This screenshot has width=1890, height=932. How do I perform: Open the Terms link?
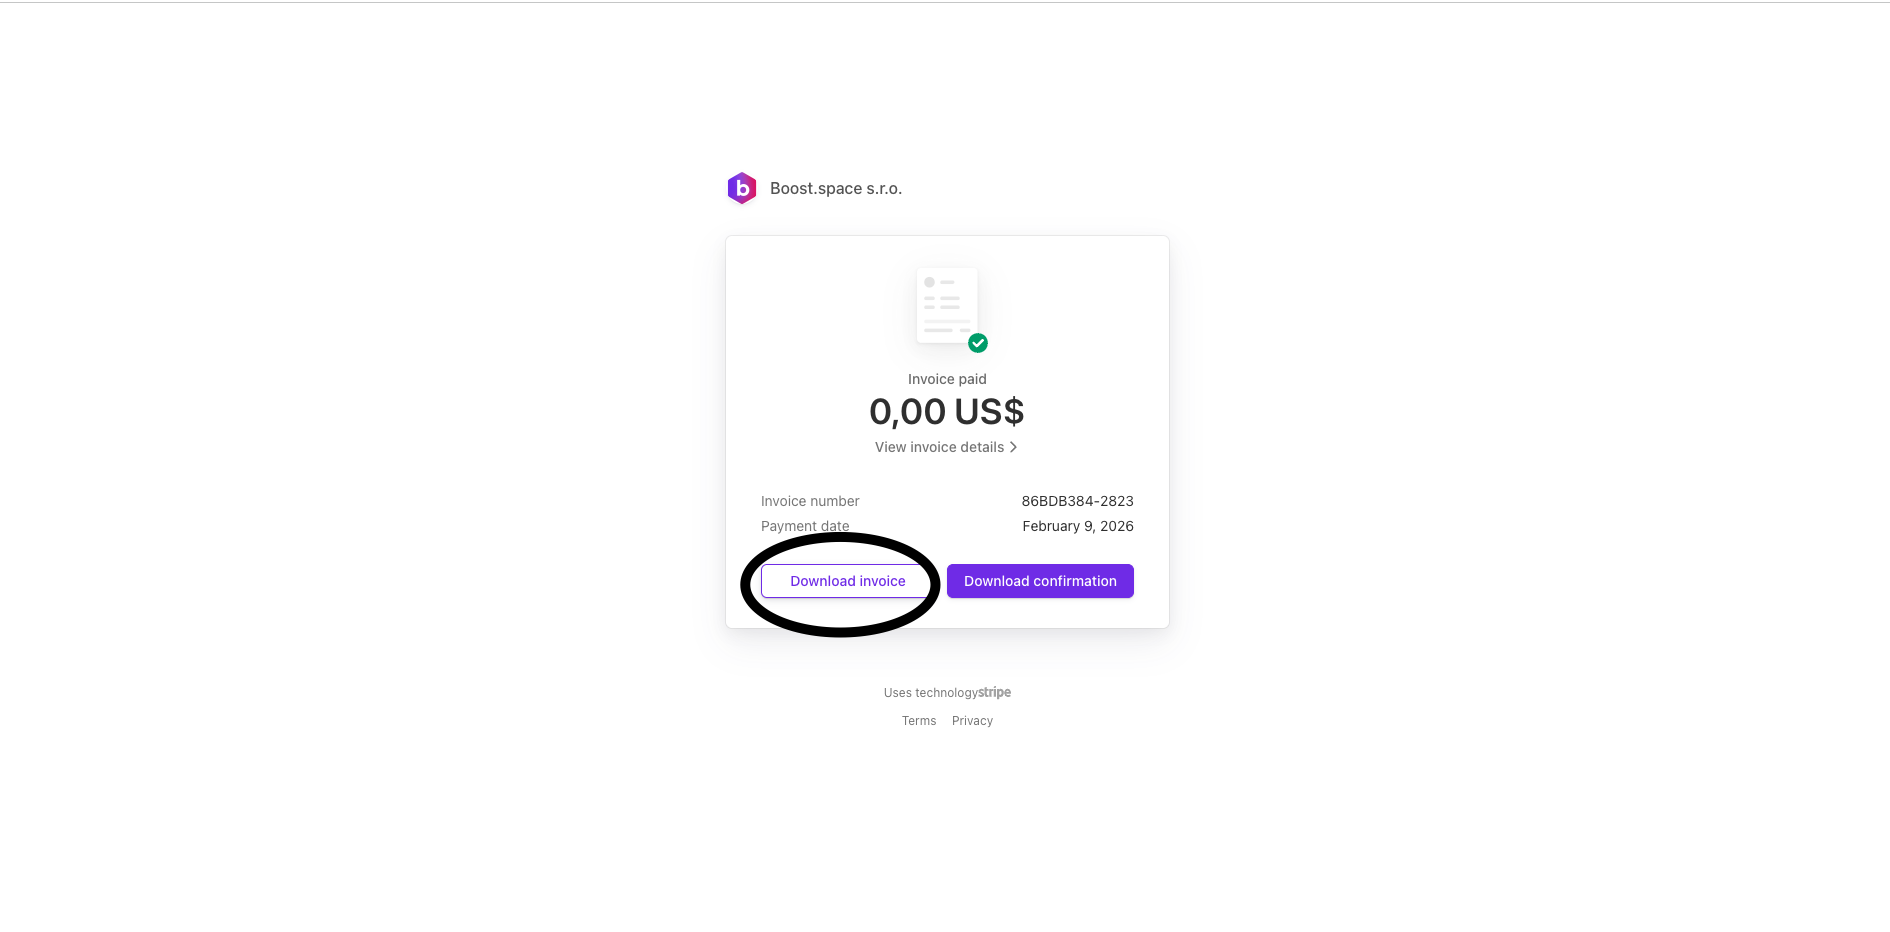point(919,721)
